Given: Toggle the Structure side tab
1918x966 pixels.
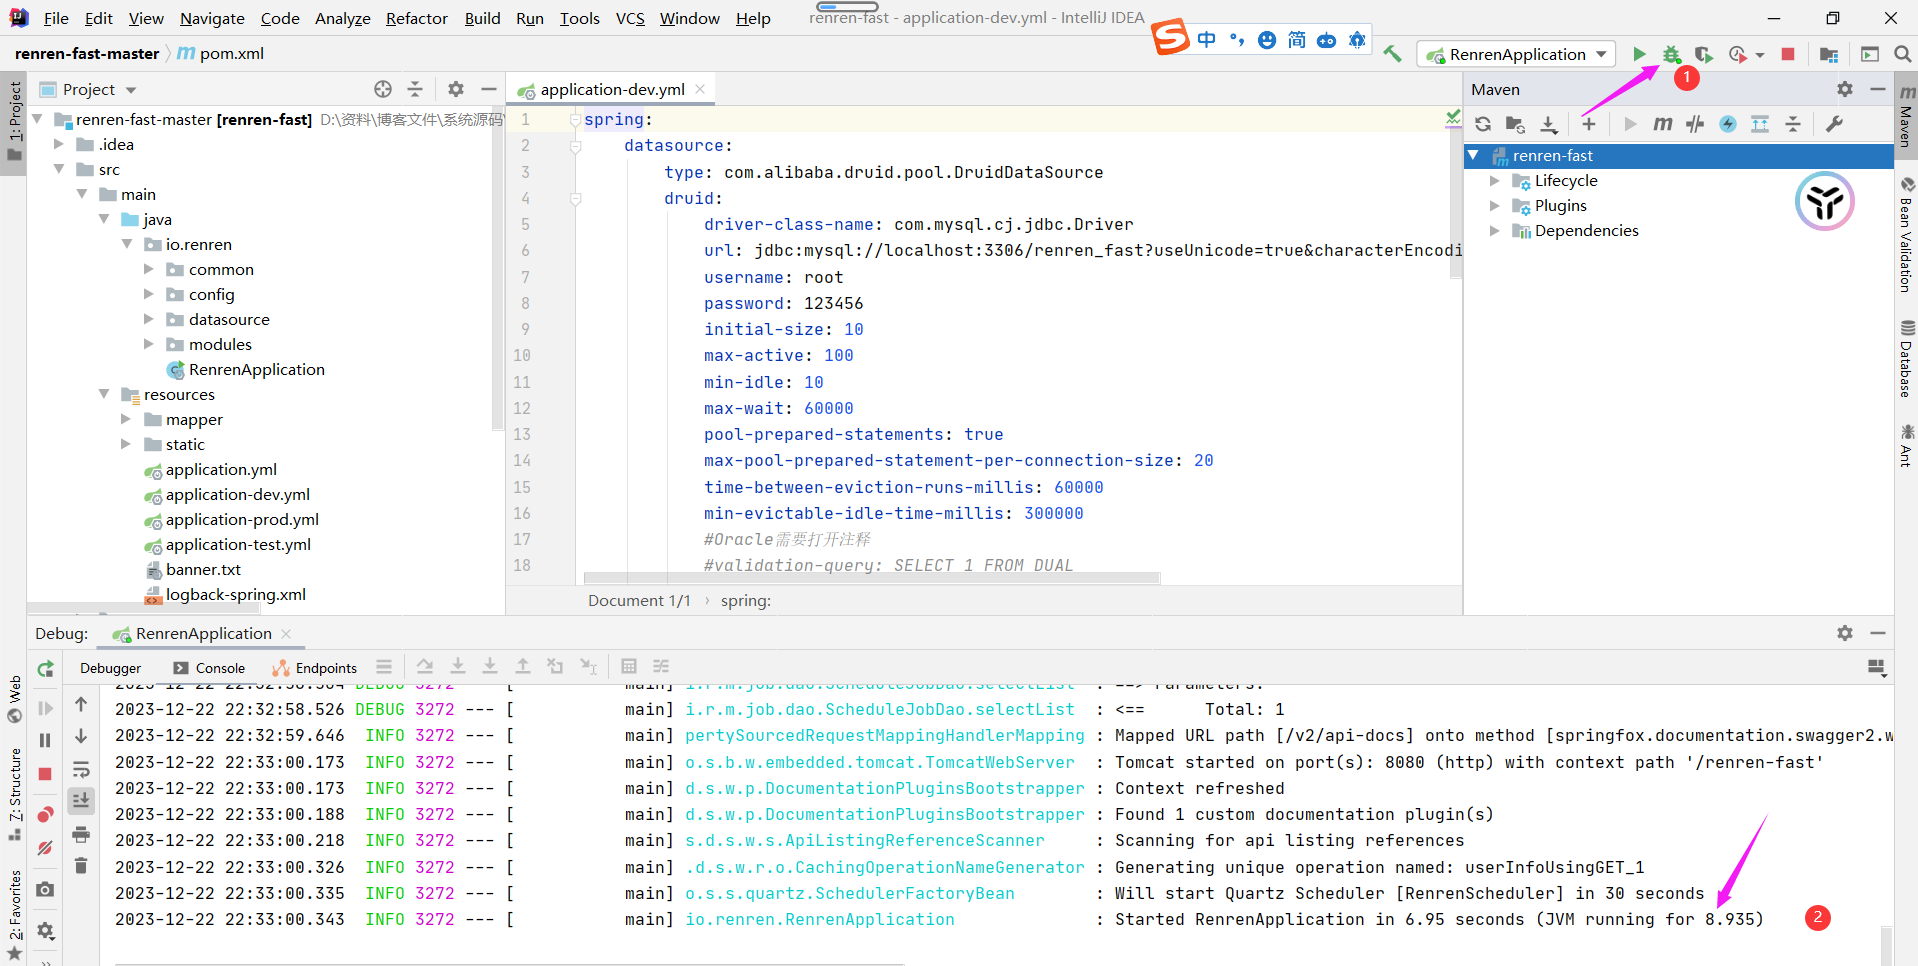Looking at the screenshot, I should click(14, 794).
